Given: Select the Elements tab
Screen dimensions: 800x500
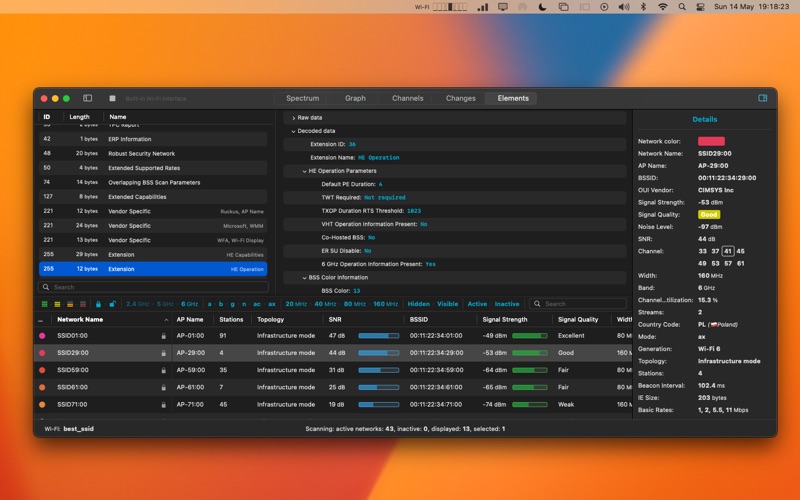Looking at the screenshot, I should click(513, 98).
